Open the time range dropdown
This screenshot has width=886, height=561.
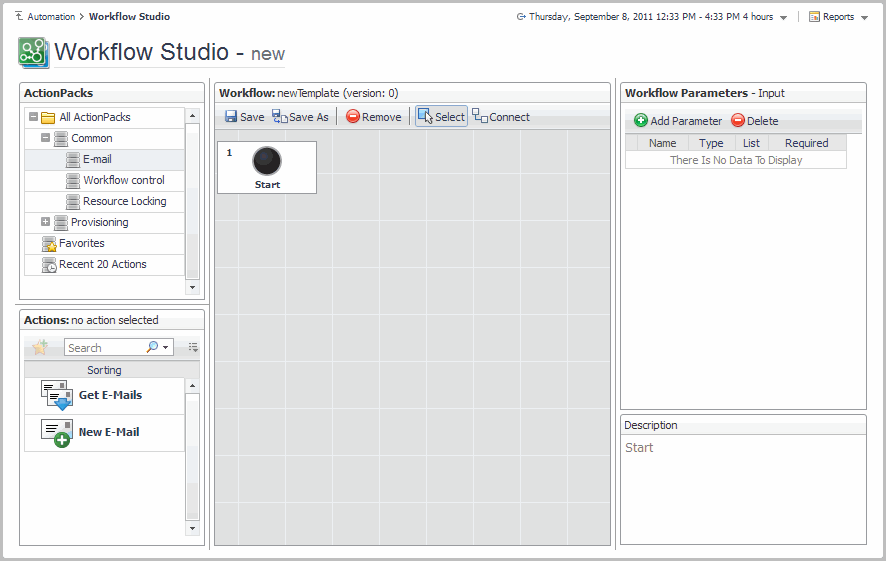(x=783, y=17)
